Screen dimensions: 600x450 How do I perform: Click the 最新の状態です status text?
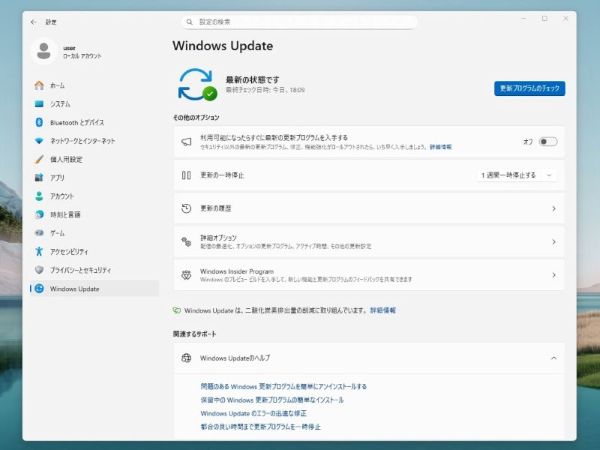252,80
